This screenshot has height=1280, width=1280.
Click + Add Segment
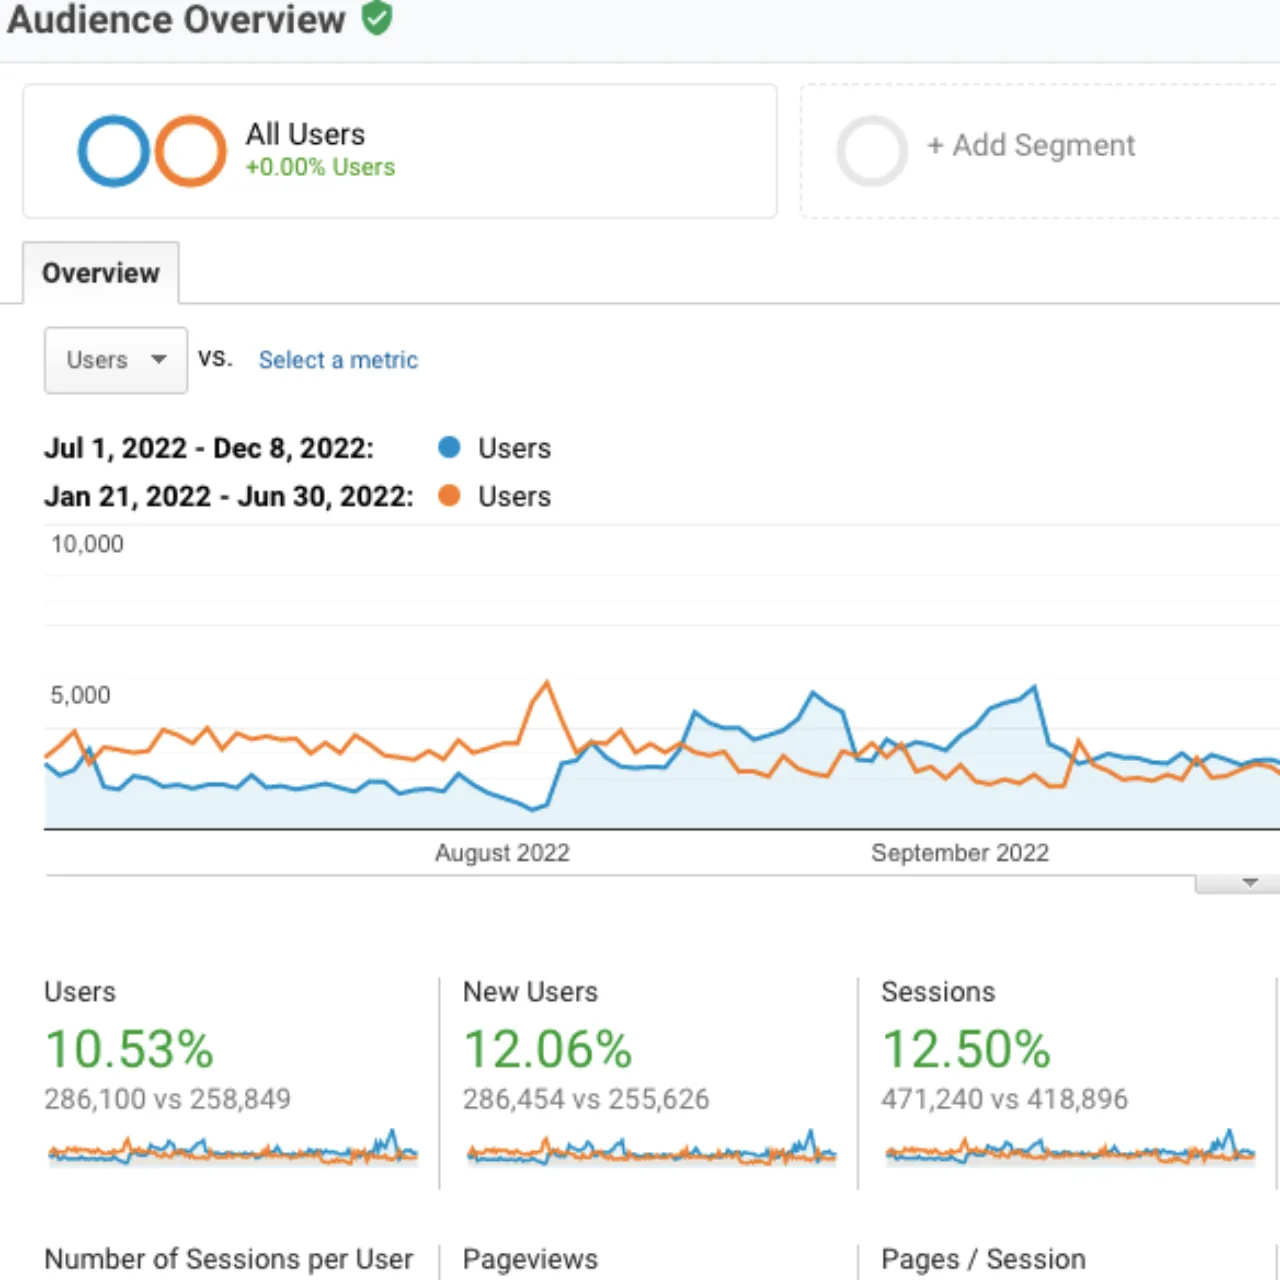click(x=1031, y=145)
